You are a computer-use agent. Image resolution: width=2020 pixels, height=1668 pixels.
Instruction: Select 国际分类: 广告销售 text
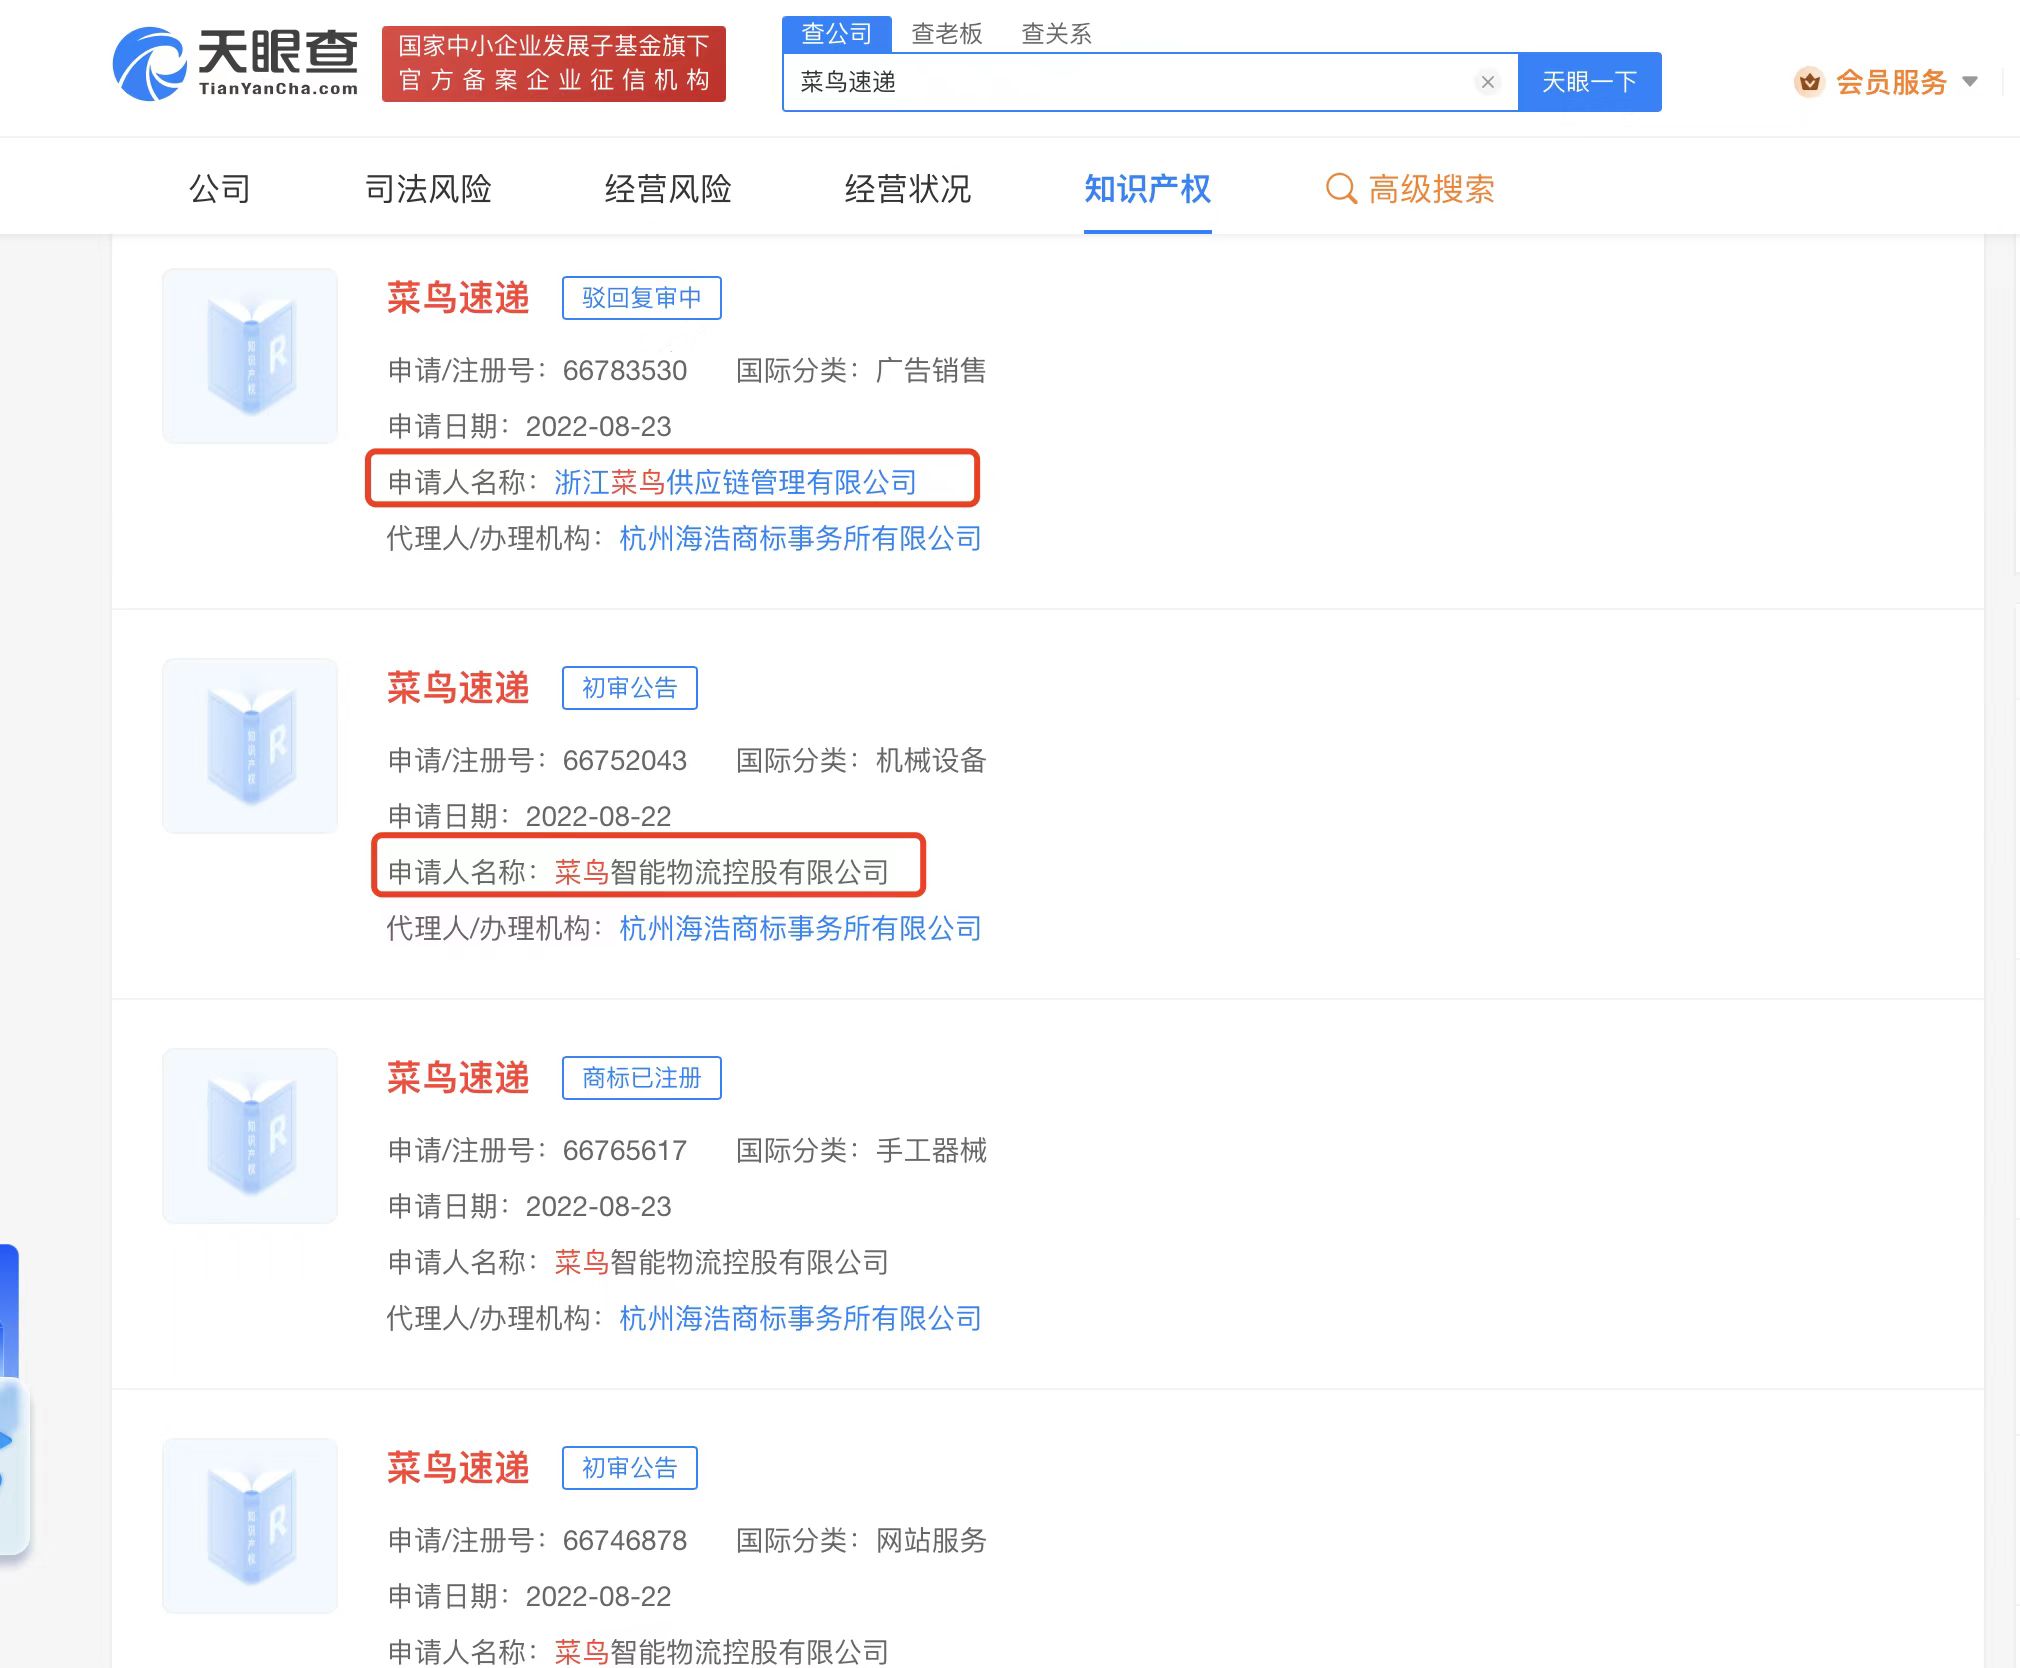[861, 371]
